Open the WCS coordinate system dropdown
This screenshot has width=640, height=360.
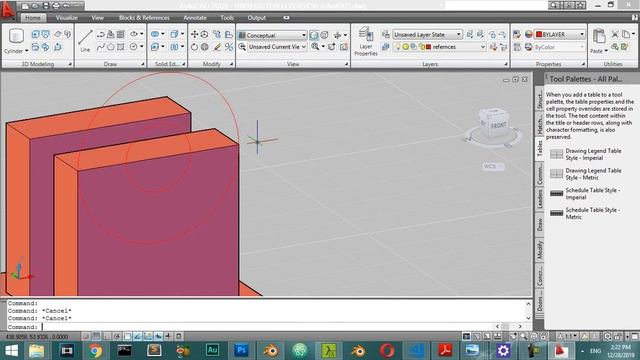[x=493, y=167]
